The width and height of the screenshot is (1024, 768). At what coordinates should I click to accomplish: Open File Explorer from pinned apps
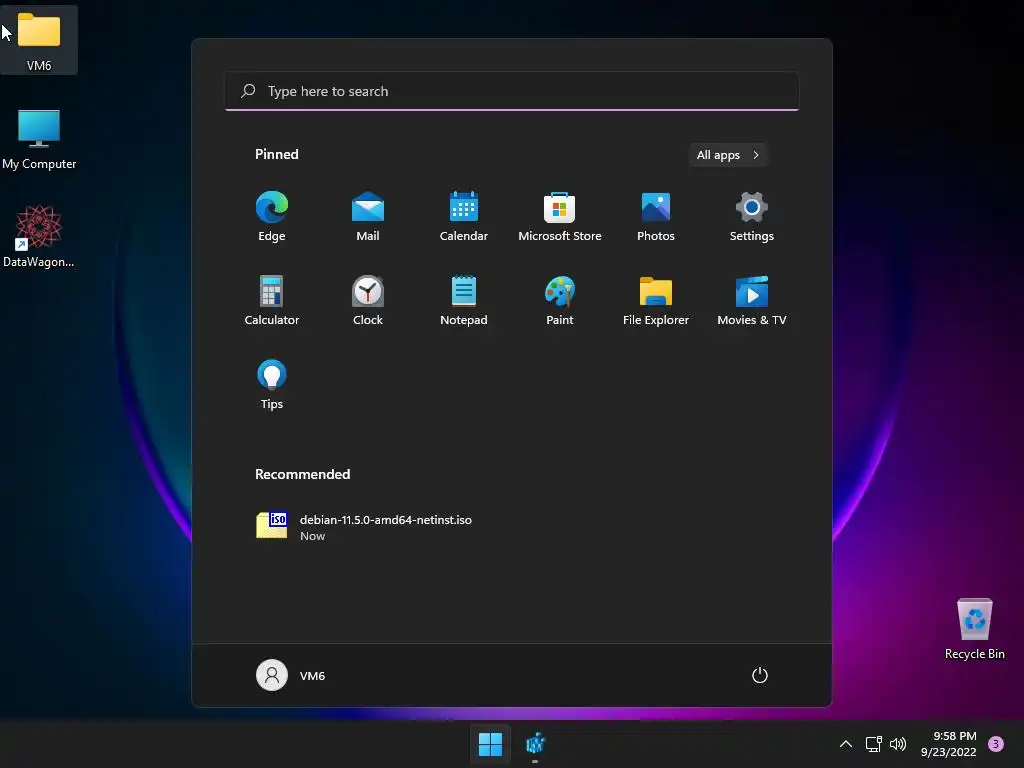(x=656, y=300)
